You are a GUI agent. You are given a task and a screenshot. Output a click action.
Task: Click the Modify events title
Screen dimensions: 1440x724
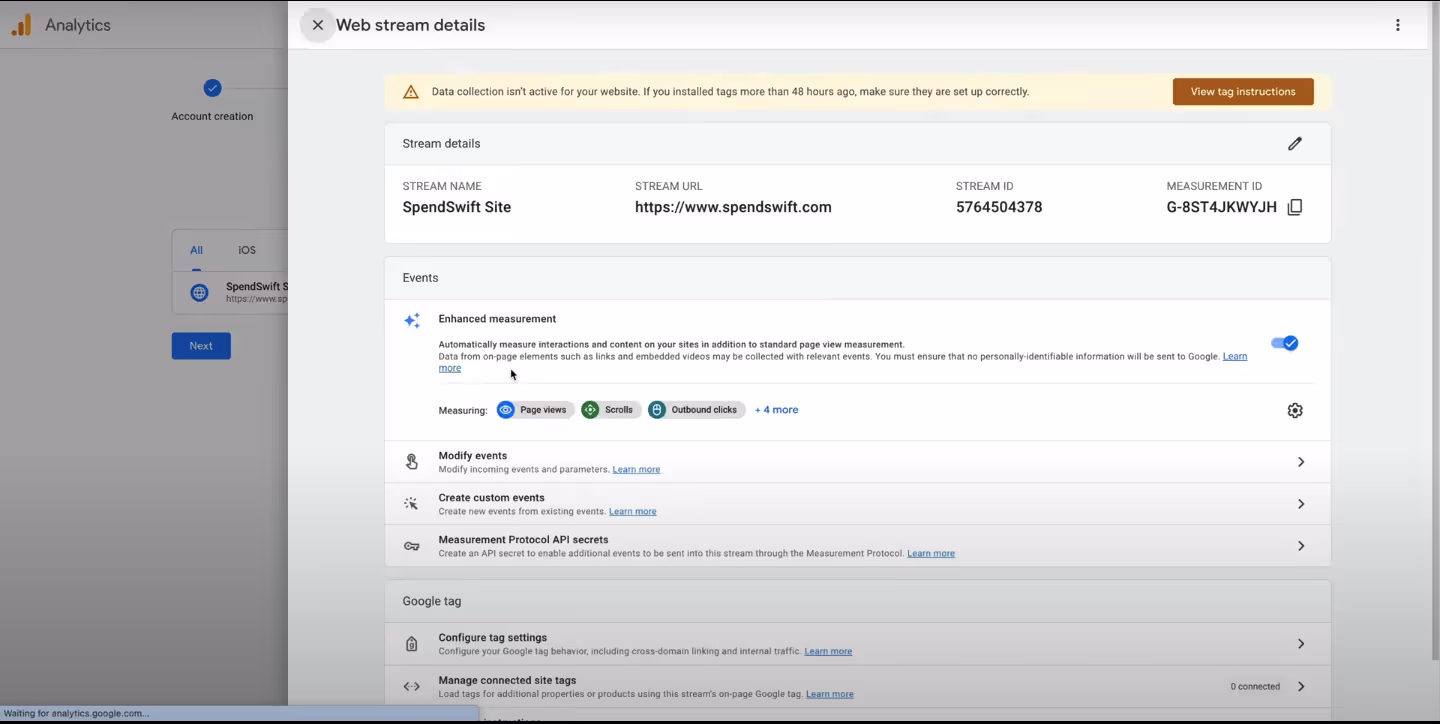(x=473, y=456)
